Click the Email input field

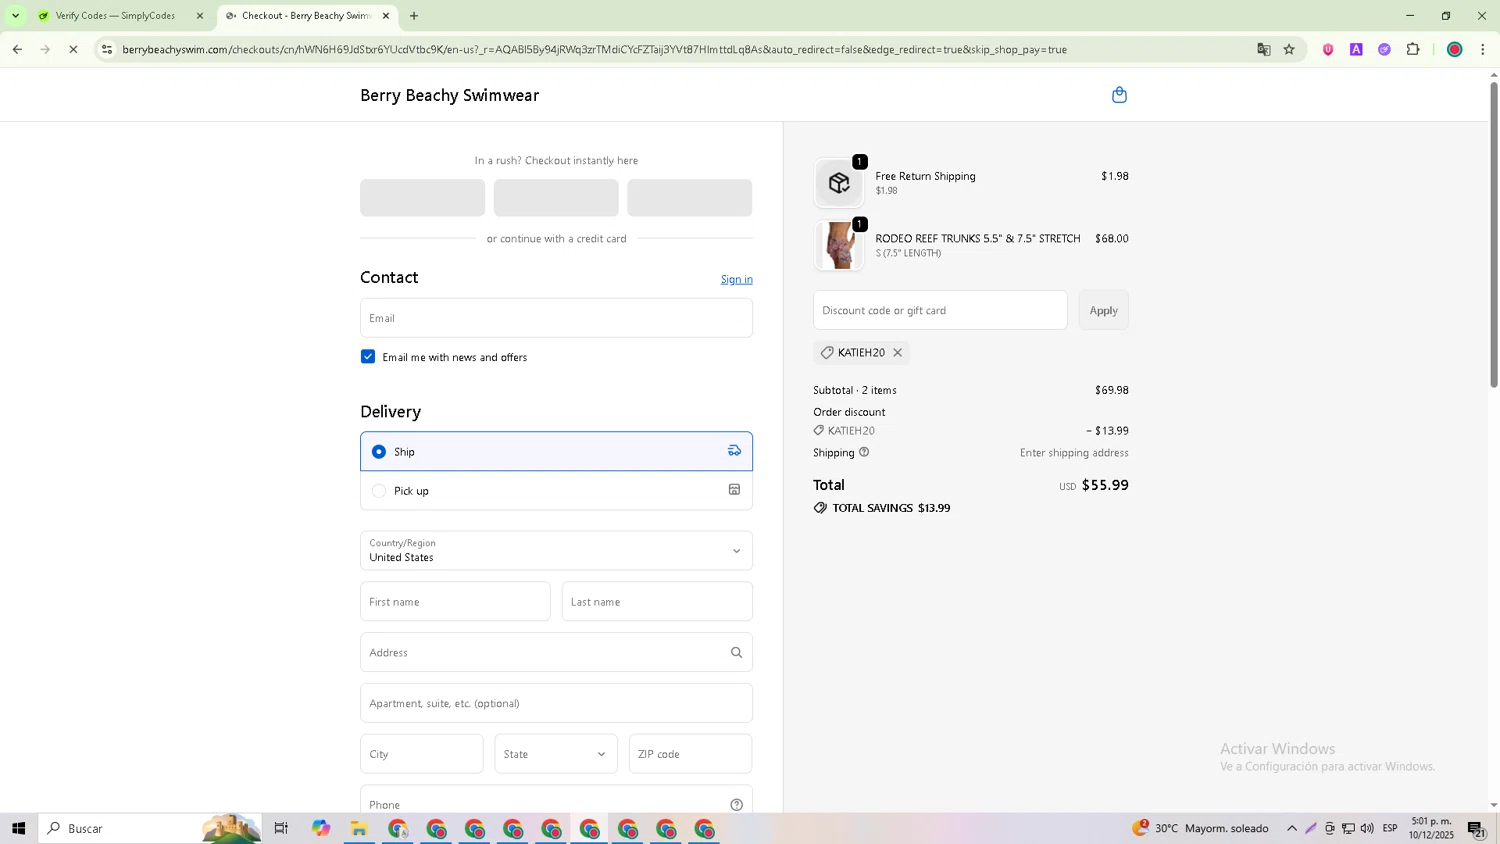tap(556, 318)
